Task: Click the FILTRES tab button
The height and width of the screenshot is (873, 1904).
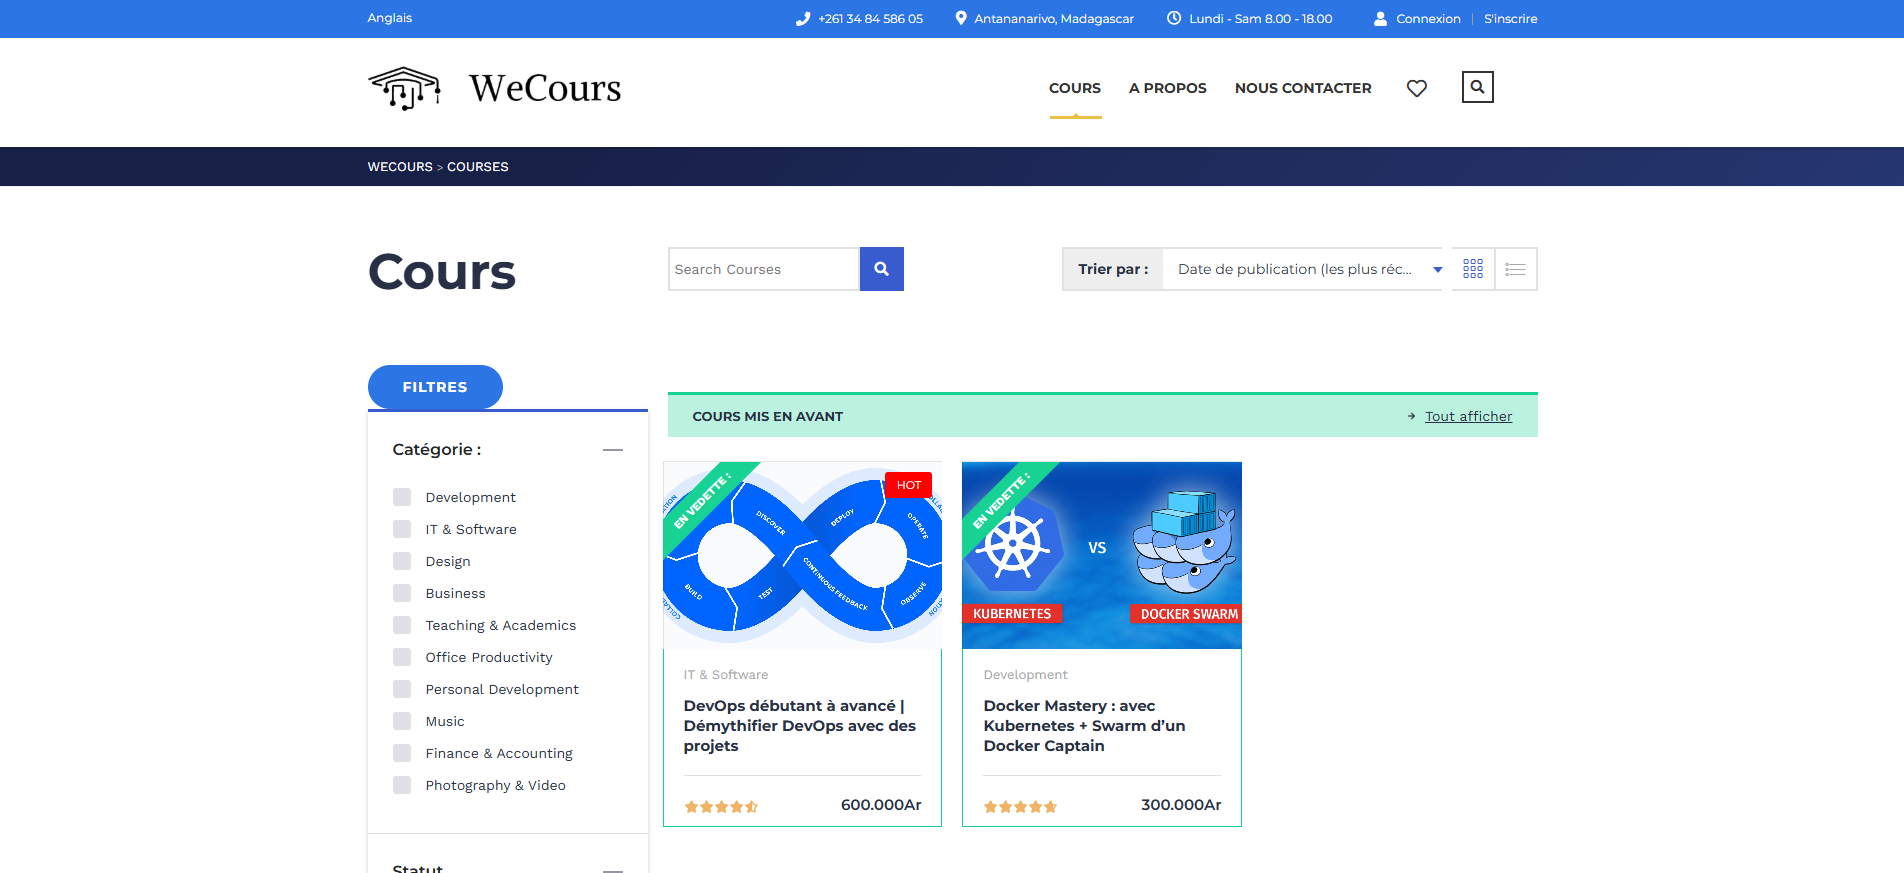Action: pyautogui.click(x=435, y=387)
